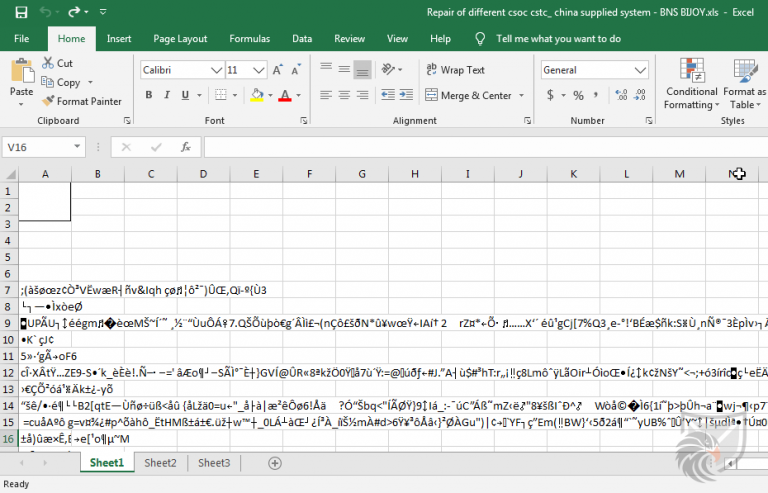Viewport: 768px width, 493px height.
Task: Click the Undo arrow icon
Action: (46, 12)
